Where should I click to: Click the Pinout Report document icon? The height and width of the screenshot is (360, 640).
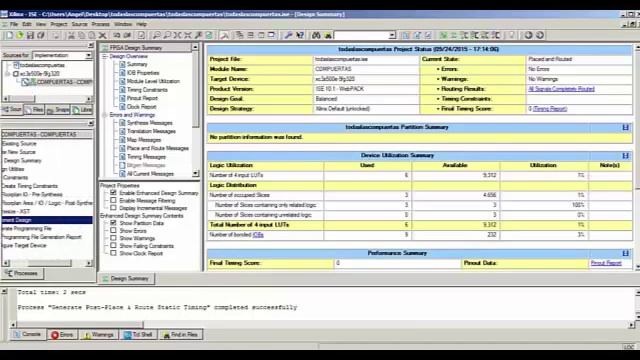coord(122,98)
